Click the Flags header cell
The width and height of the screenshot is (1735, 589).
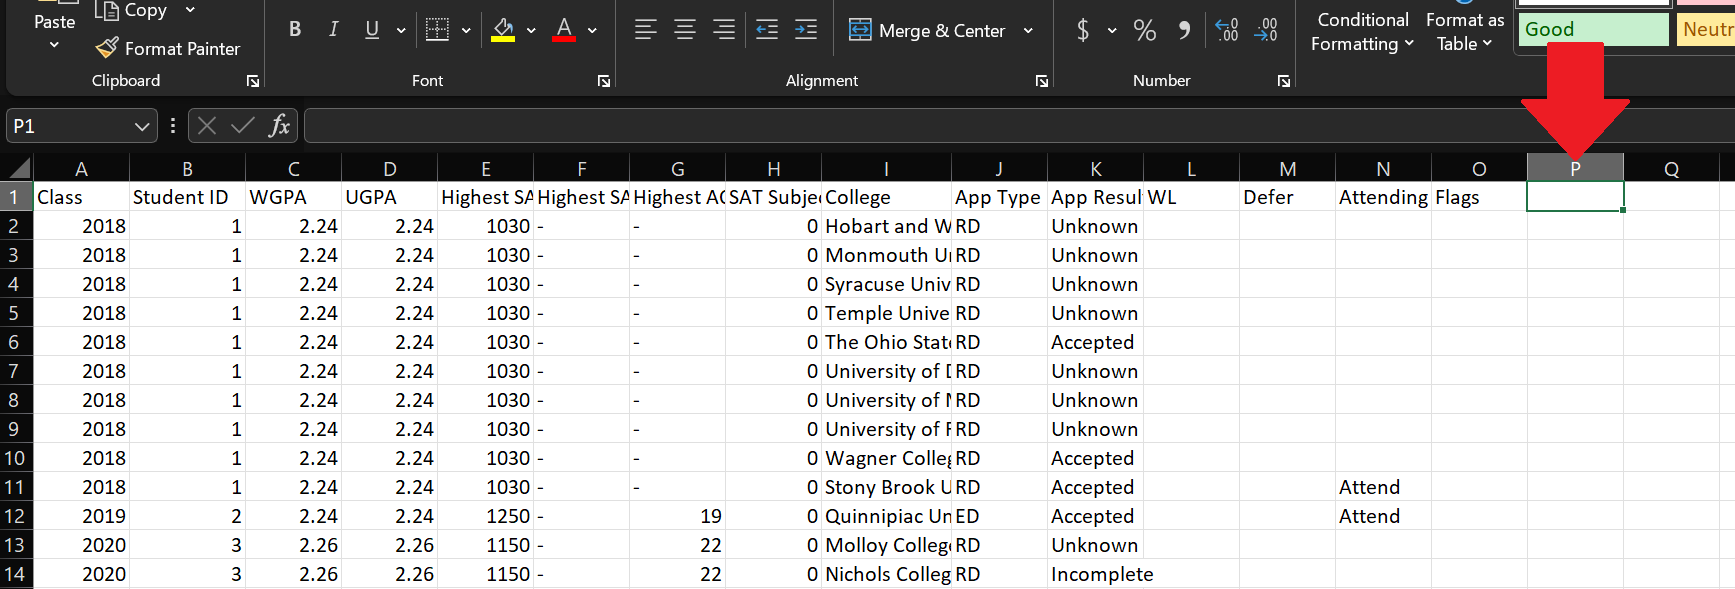tap(1479, 197)
